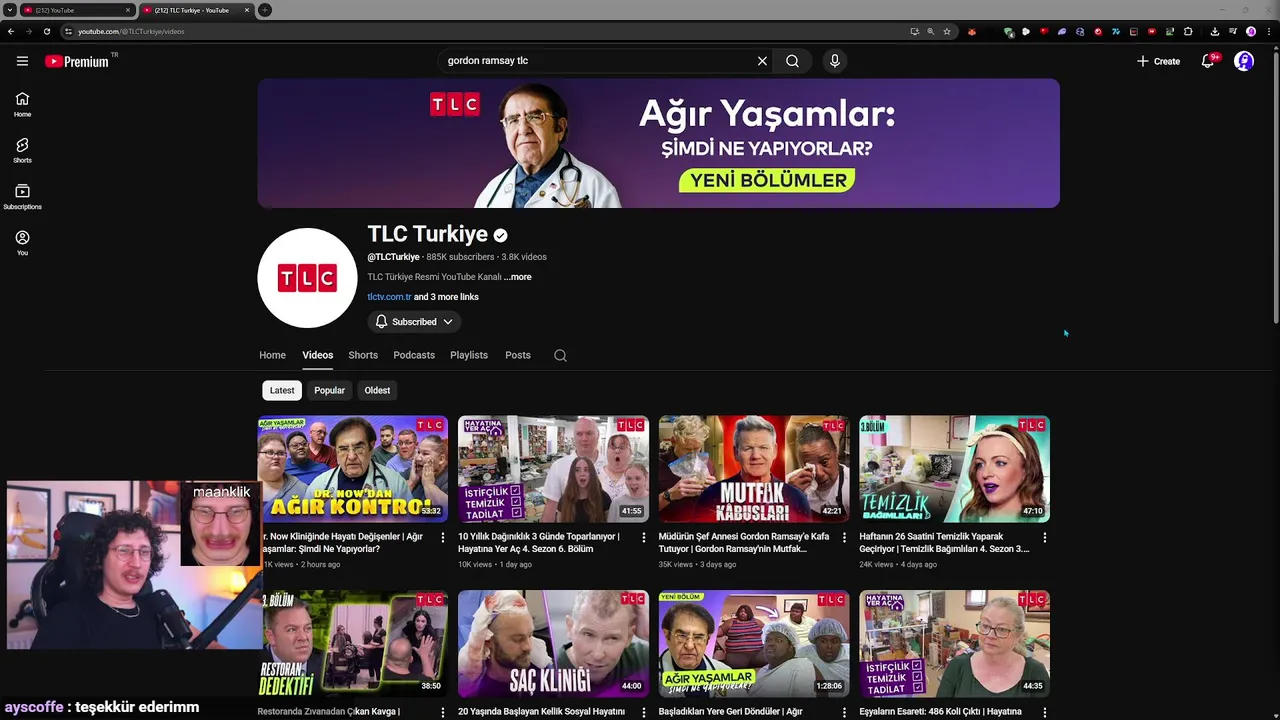Open options for Eşyaların Esareti video
This screenshot has width=1280, height=720.
[x=1045, y=712]
